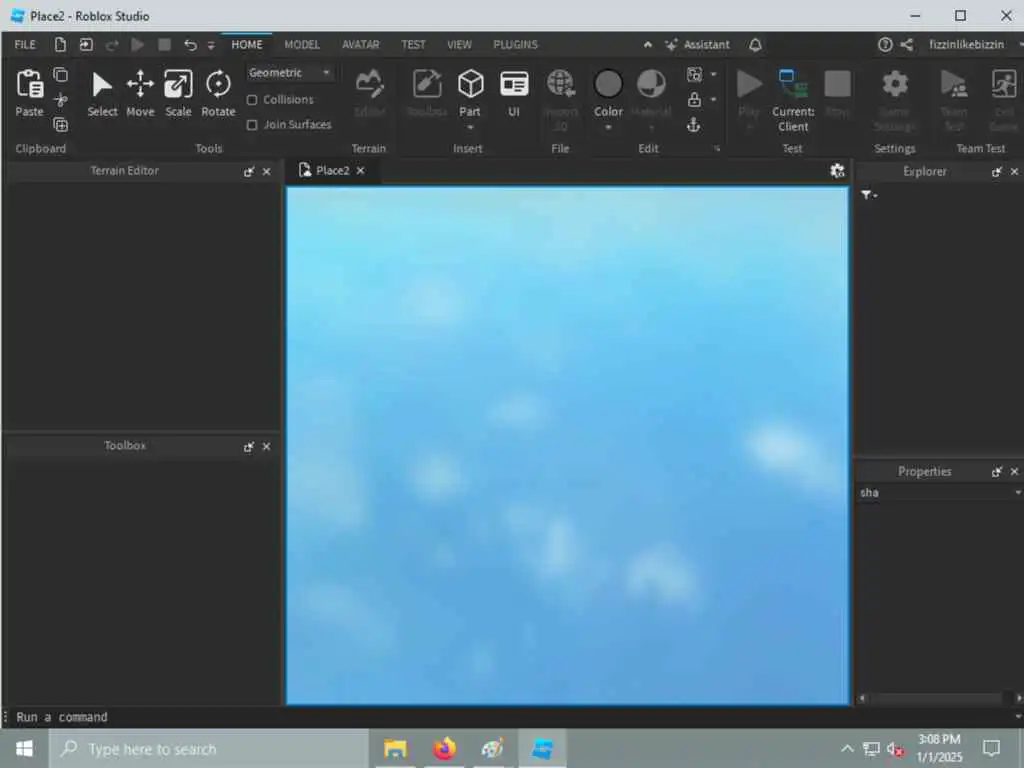Screen dimensions: 1024x768
Task: Undock the Explorer panel
Action: [996, 172]
